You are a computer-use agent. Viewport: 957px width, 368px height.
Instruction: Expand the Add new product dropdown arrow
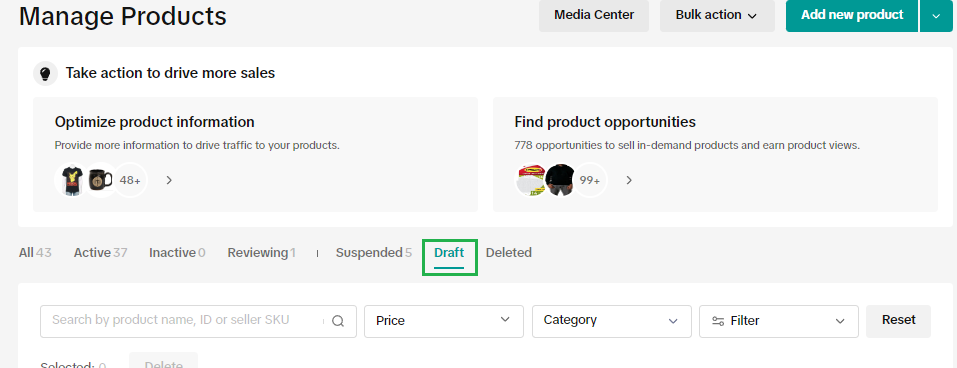pyautogui.click(x=936, y=15)
